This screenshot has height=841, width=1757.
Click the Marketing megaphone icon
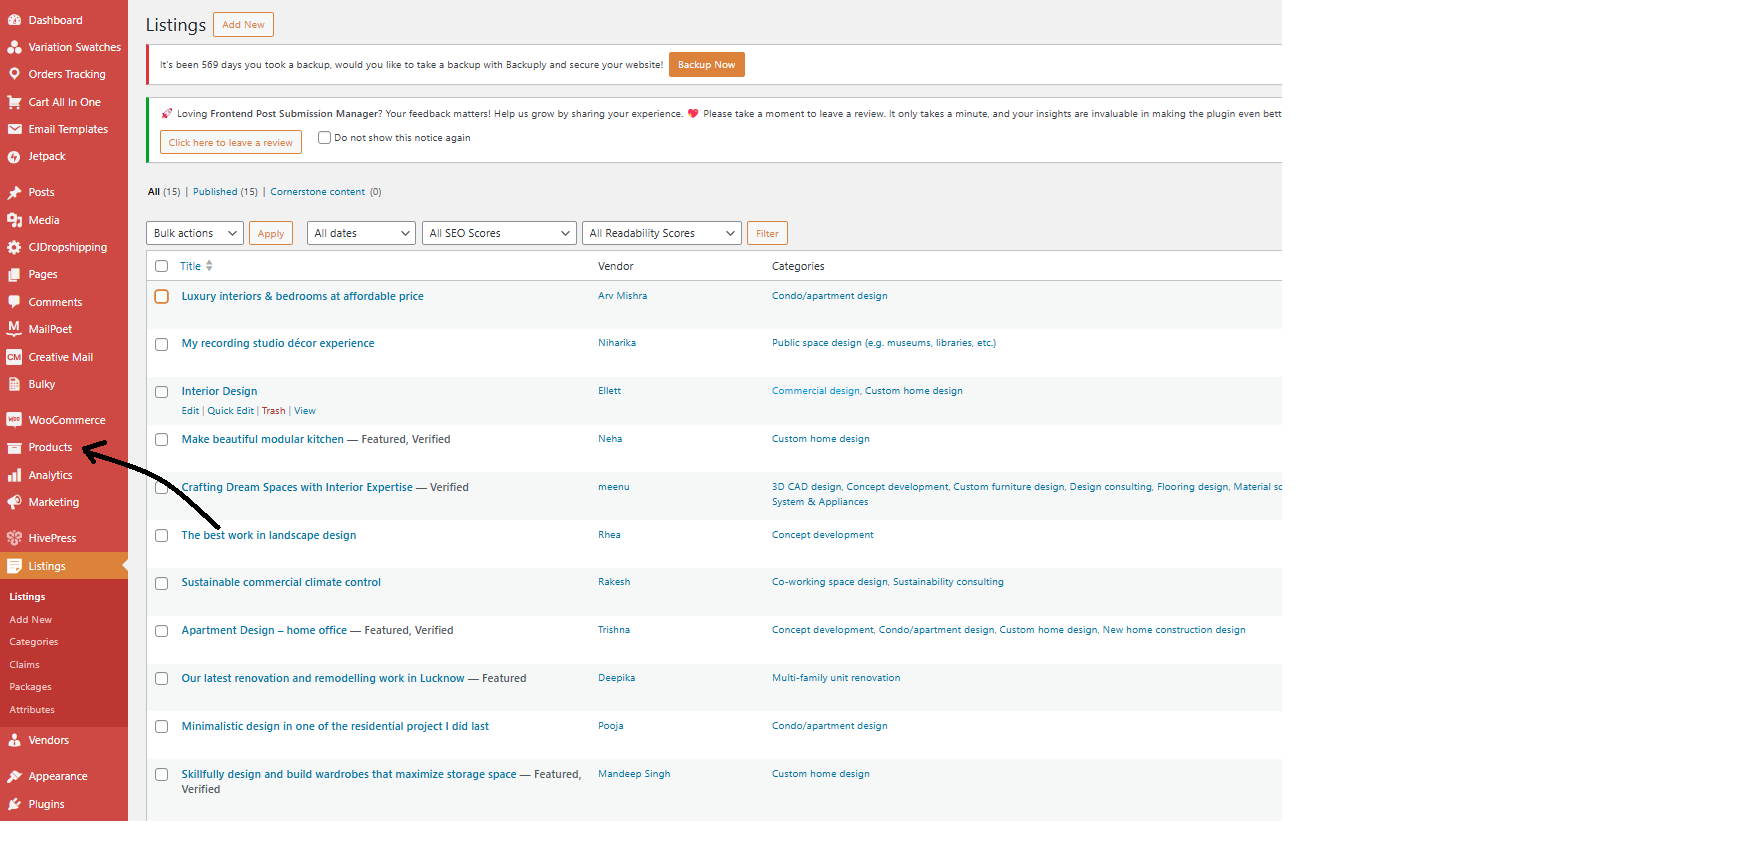(x=14, y=502)
